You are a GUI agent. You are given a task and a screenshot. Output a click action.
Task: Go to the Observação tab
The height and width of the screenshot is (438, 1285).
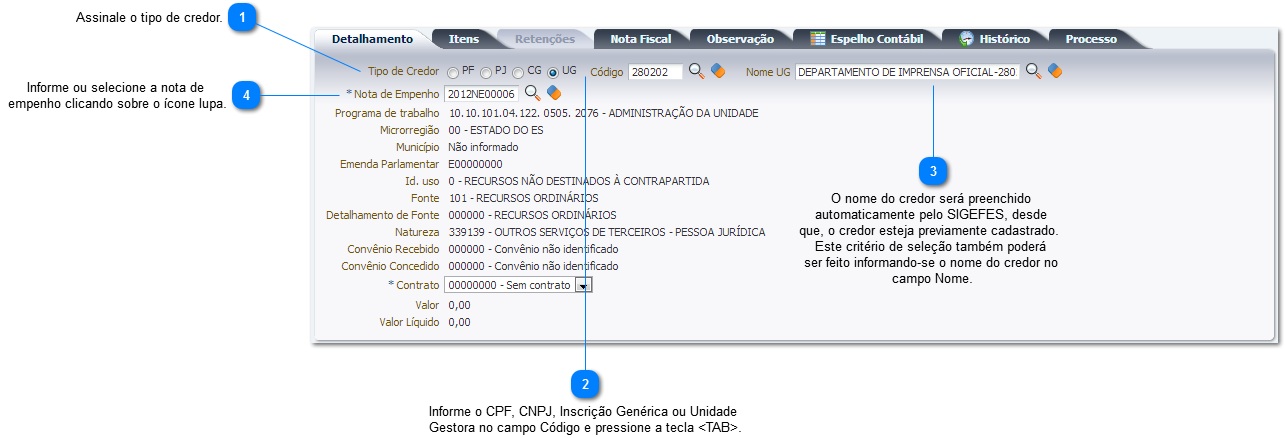(740, 39)
